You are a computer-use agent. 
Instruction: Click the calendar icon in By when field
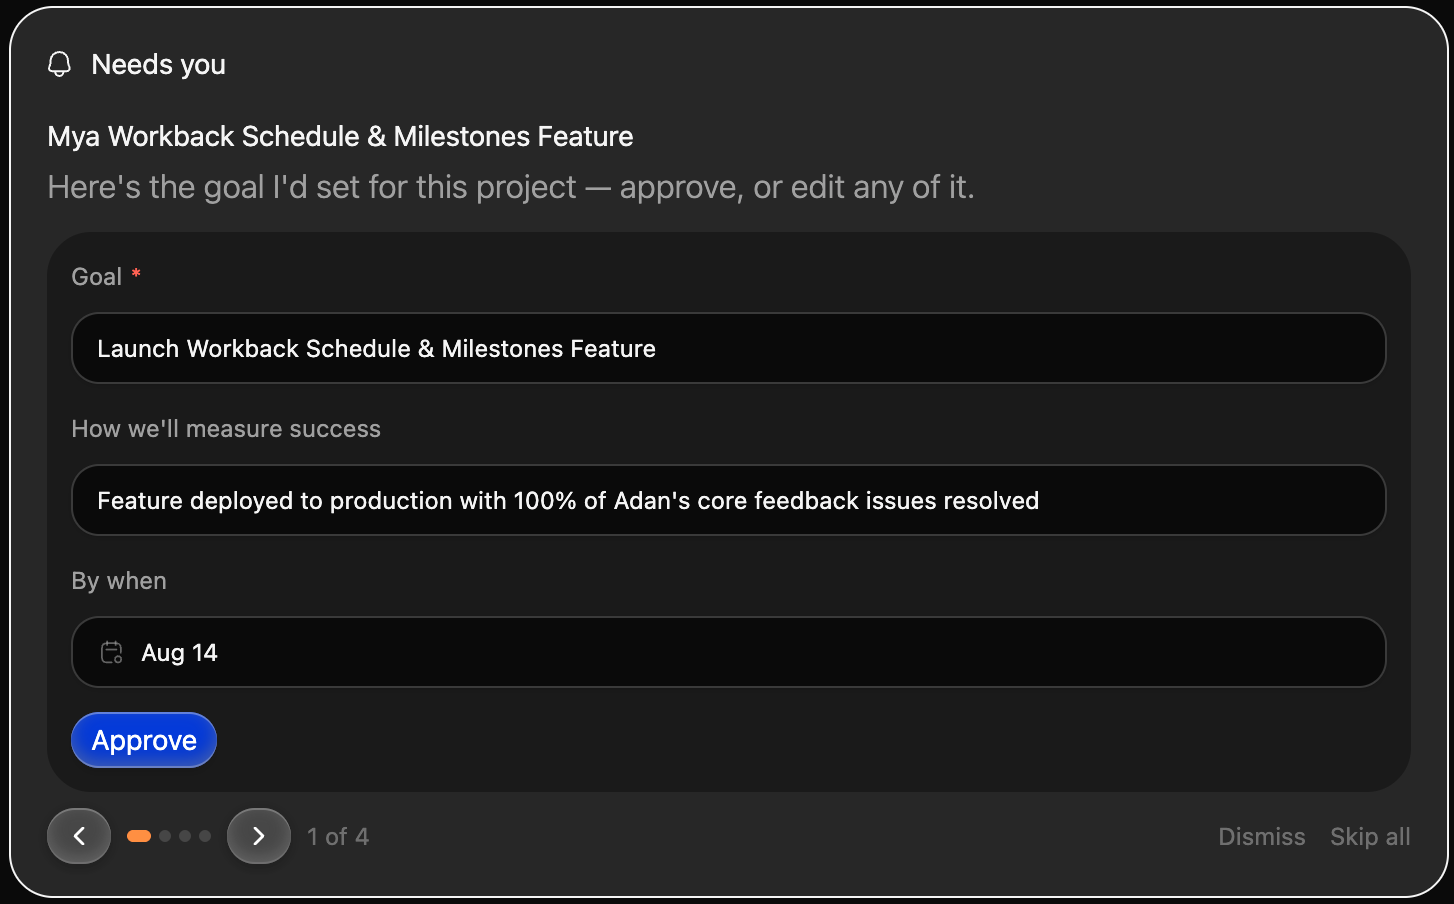112,653
